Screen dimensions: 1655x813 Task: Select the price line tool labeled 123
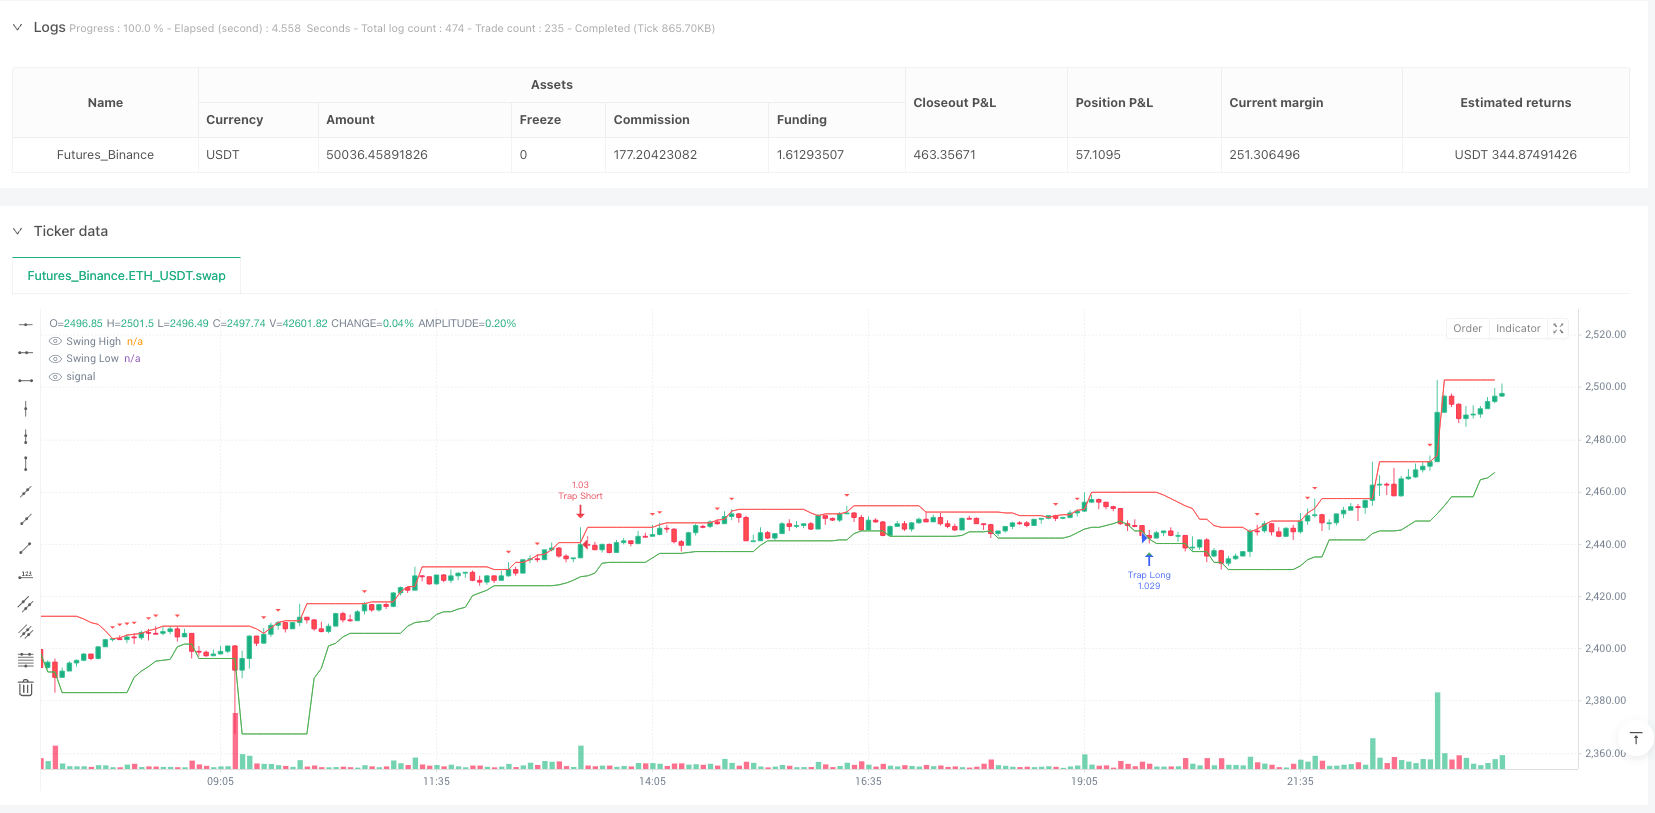point(26,576)
